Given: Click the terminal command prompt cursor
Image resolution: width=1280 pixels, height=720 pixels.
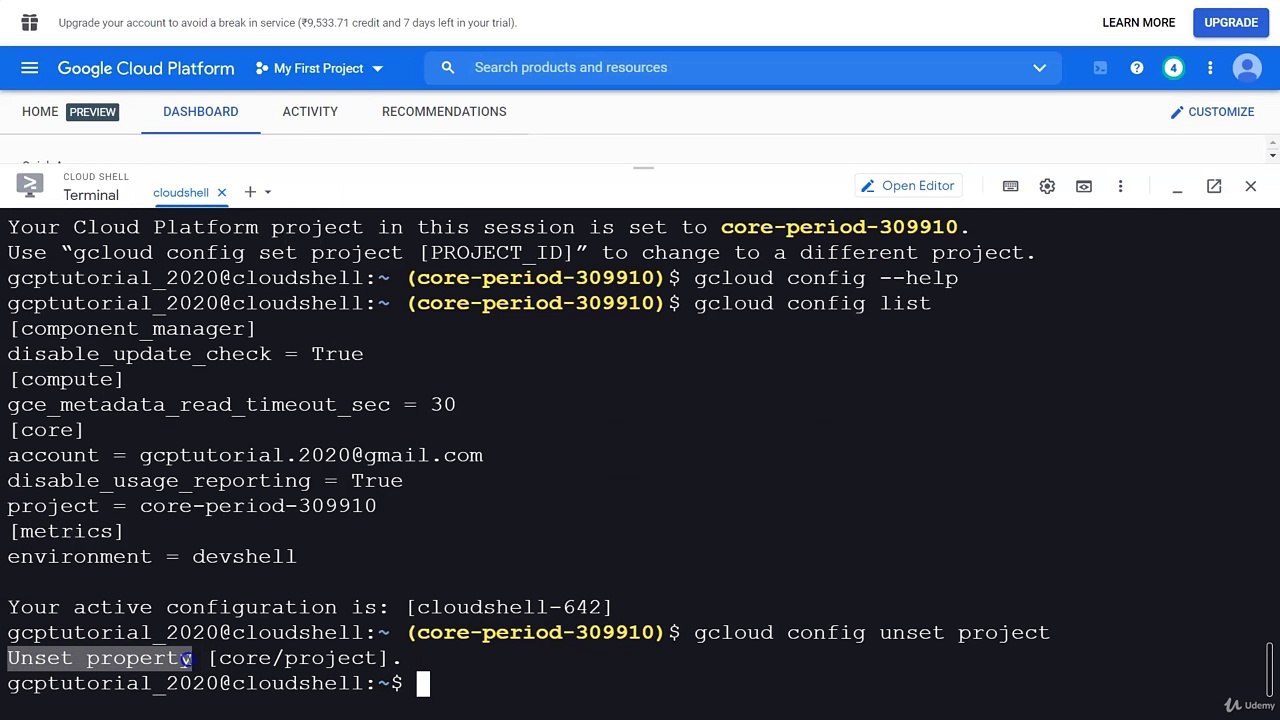Looking at the screenshot, I should [423, 683].
